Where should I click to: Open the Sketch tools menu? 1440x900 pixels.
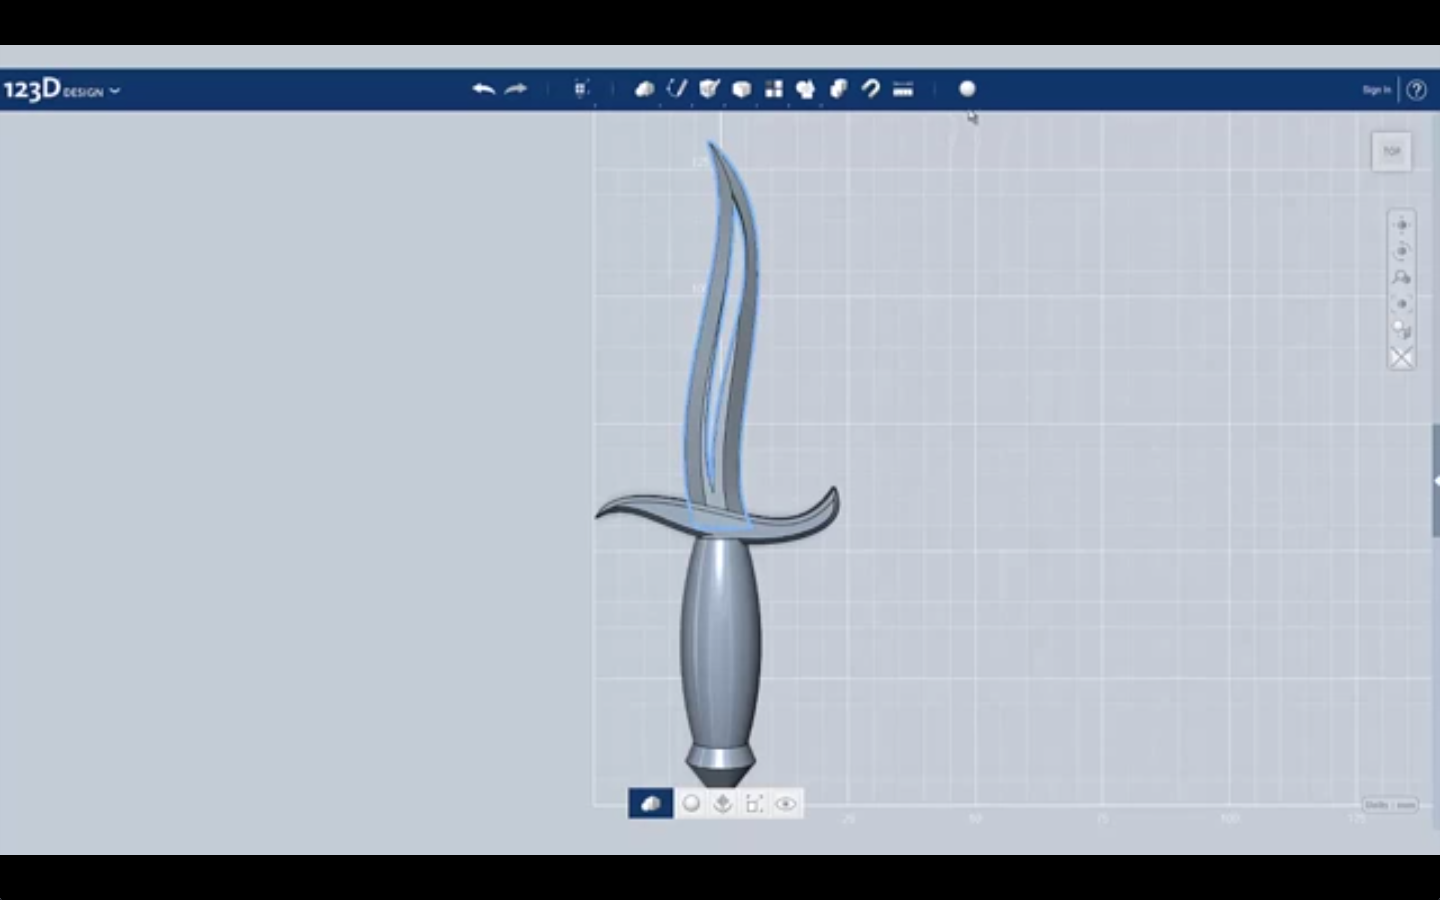click(677, 89)
